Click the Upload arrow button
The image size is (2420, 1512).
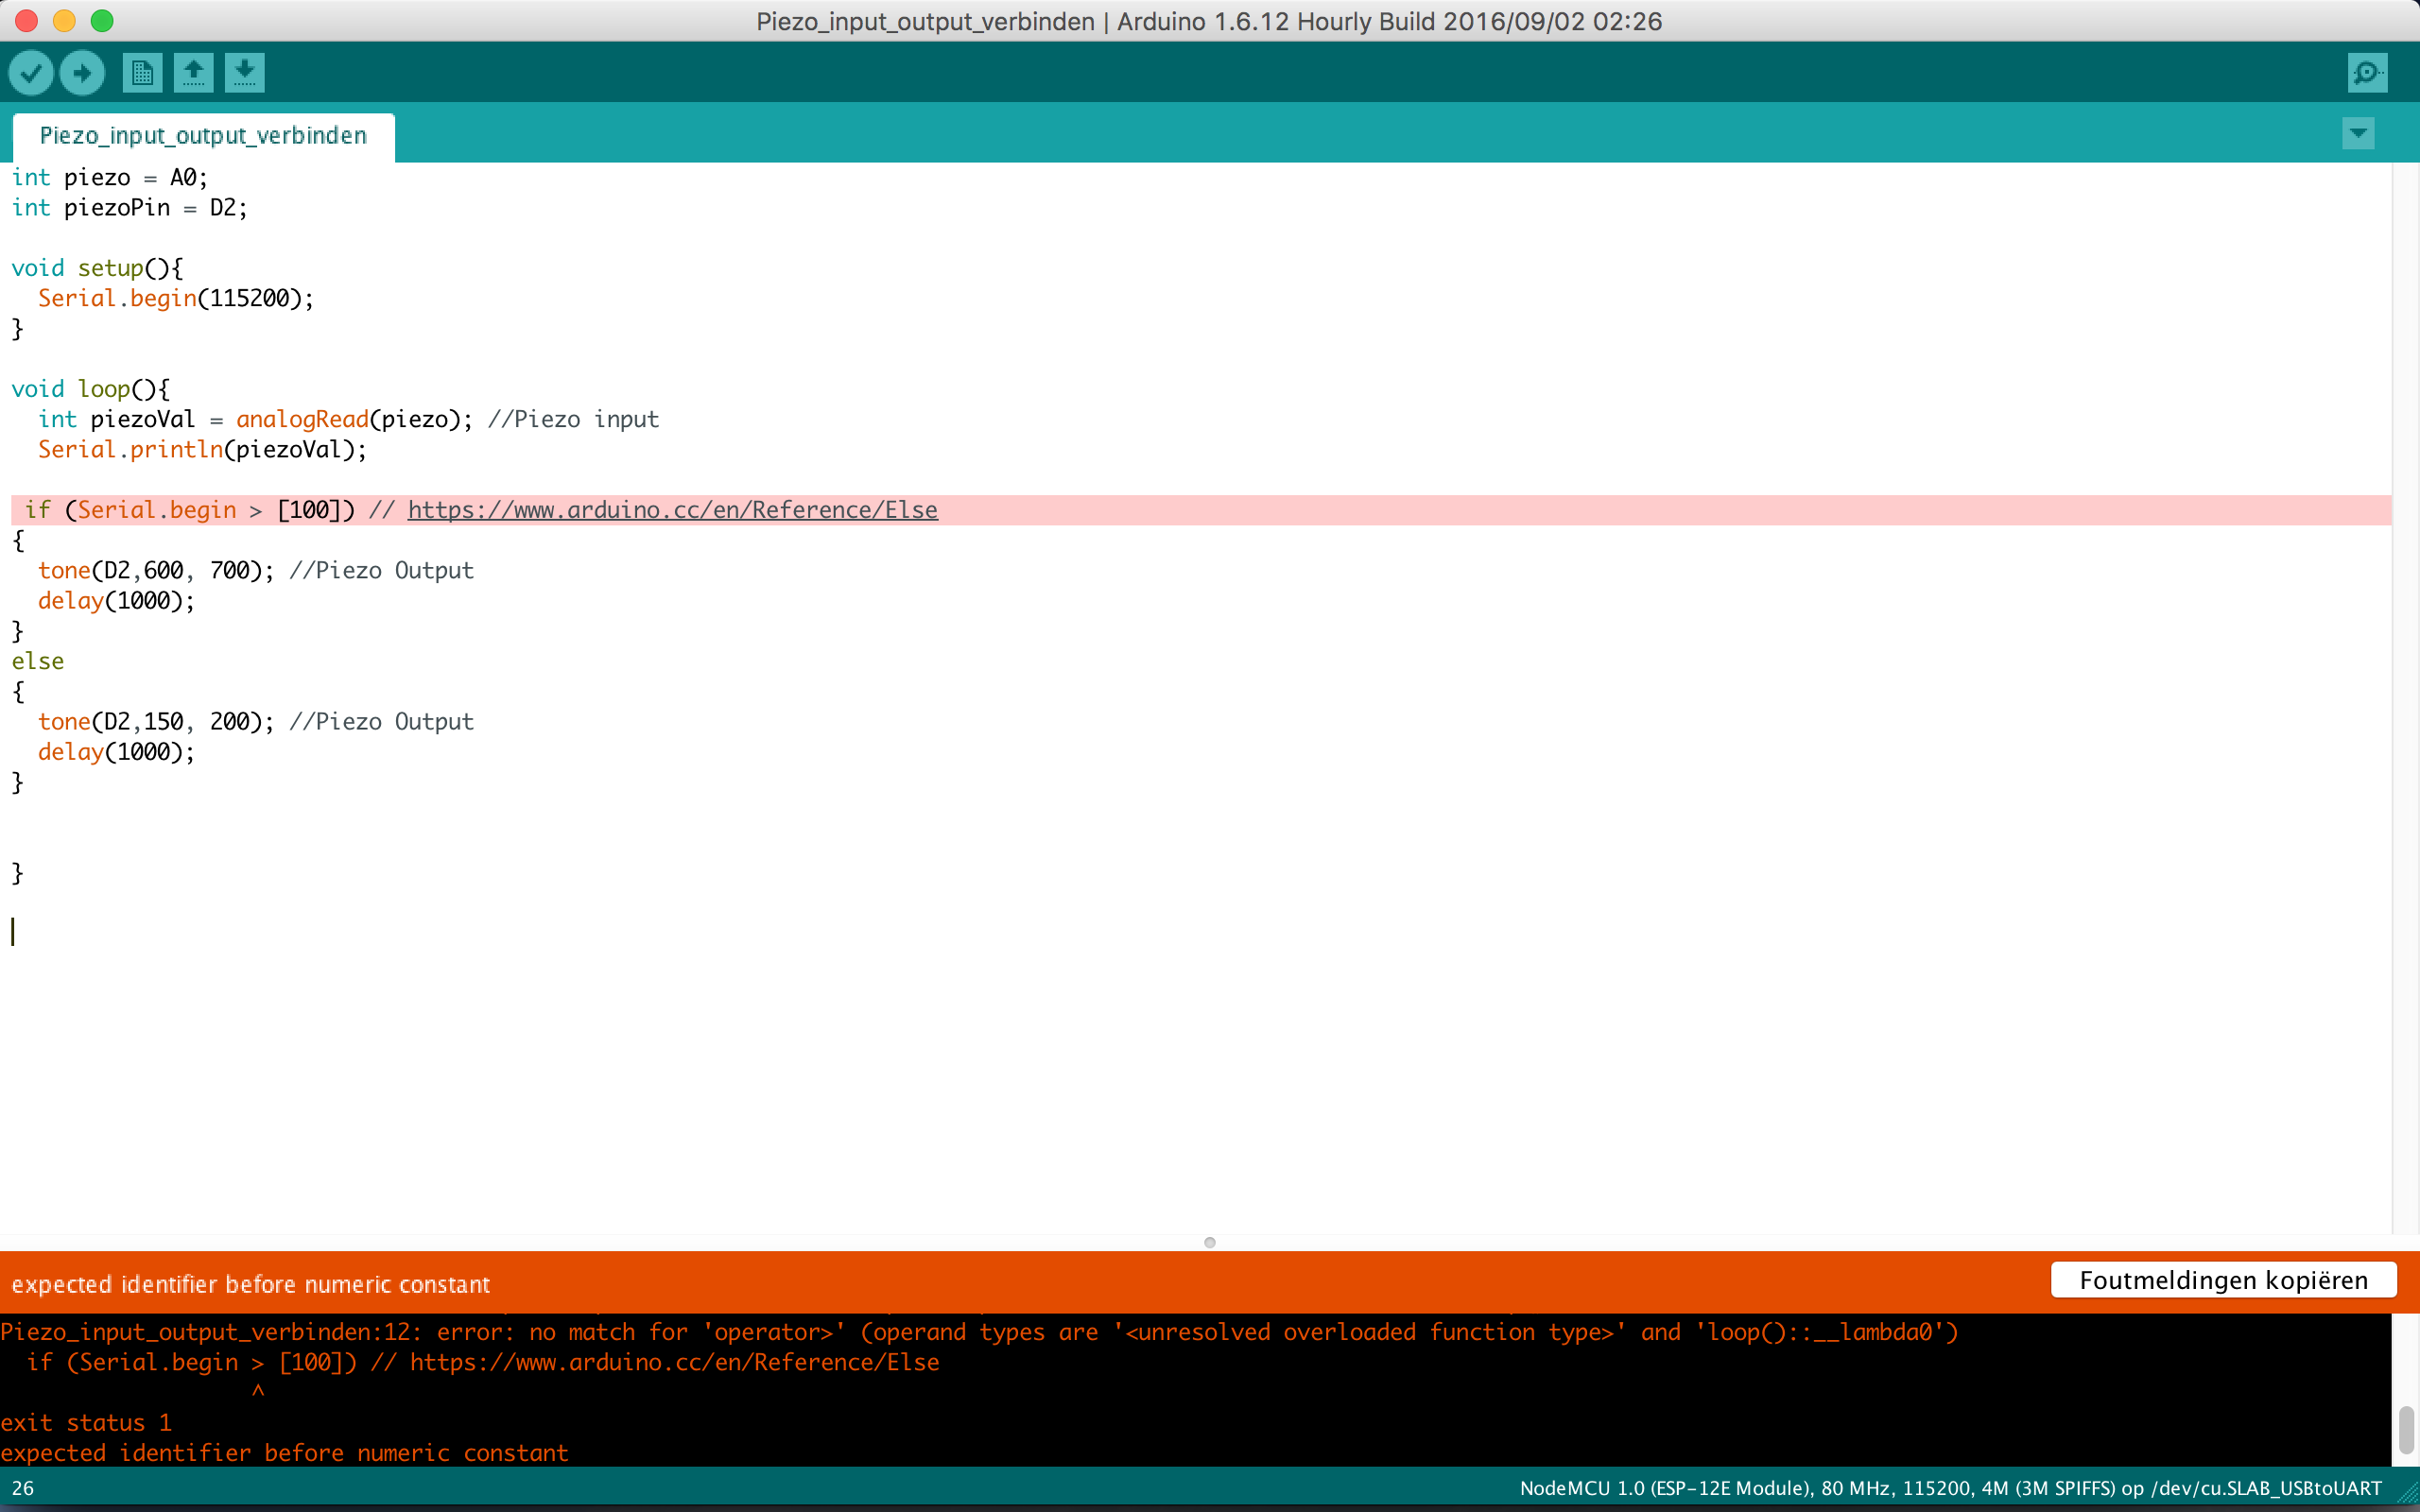(82, 73)
